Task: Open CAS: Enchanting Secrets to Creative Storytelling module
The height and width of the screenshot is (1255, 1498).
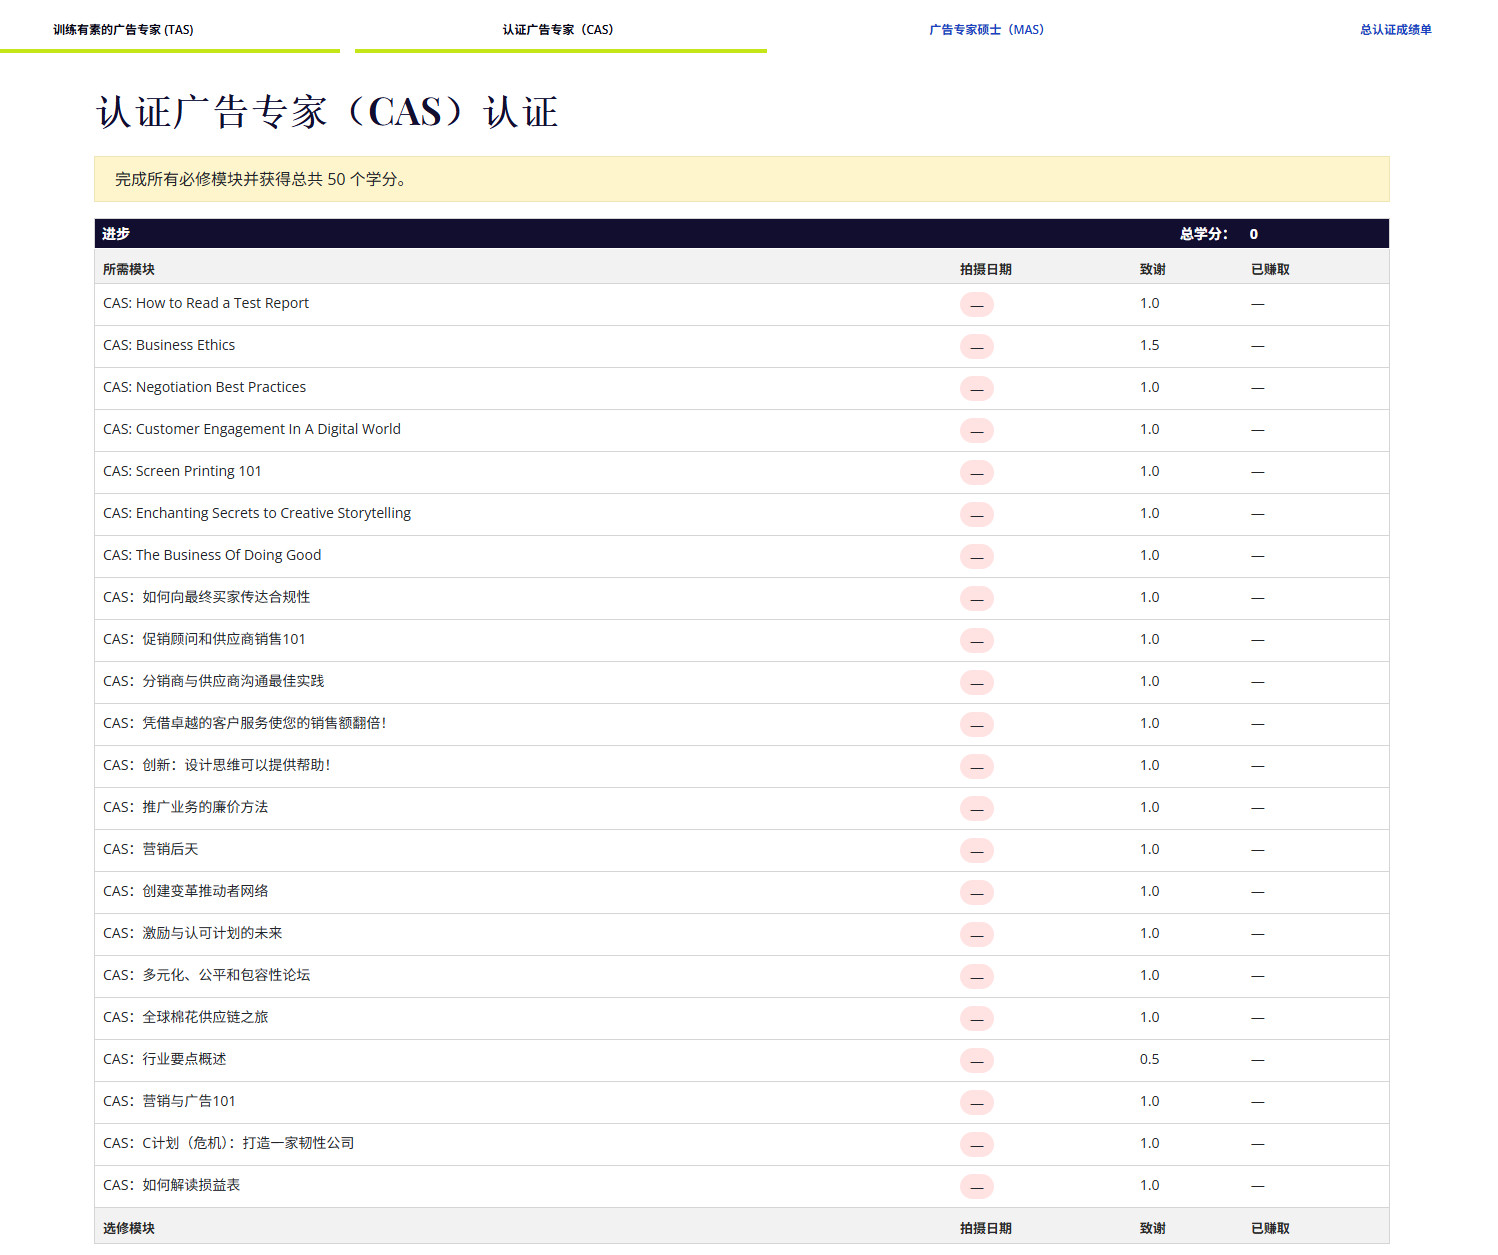Action: click(257, 513)
